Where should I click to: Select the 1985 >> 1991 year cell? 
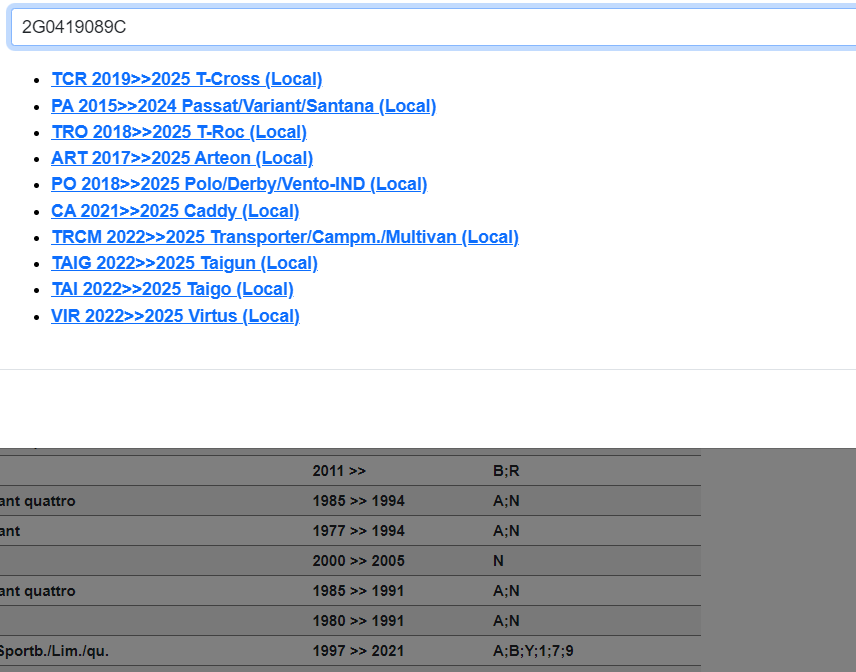tap(358, 591)
